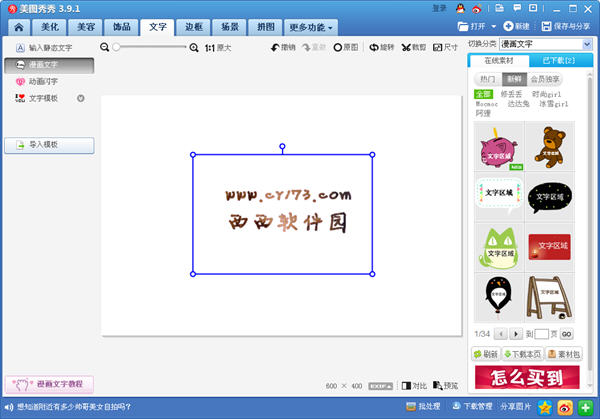Rotate the image (旋转)
The height and width of the screenshot is (419, 600).
click(382, 47)
